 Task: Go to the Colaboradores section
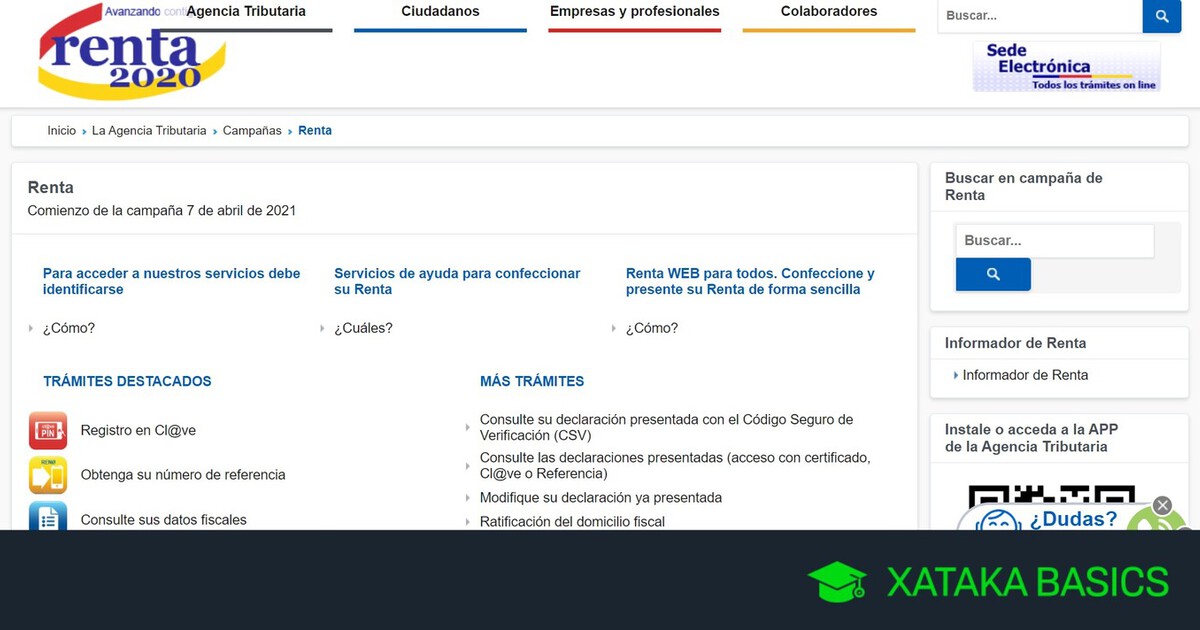pyautogui.click(x=828, y=12)
